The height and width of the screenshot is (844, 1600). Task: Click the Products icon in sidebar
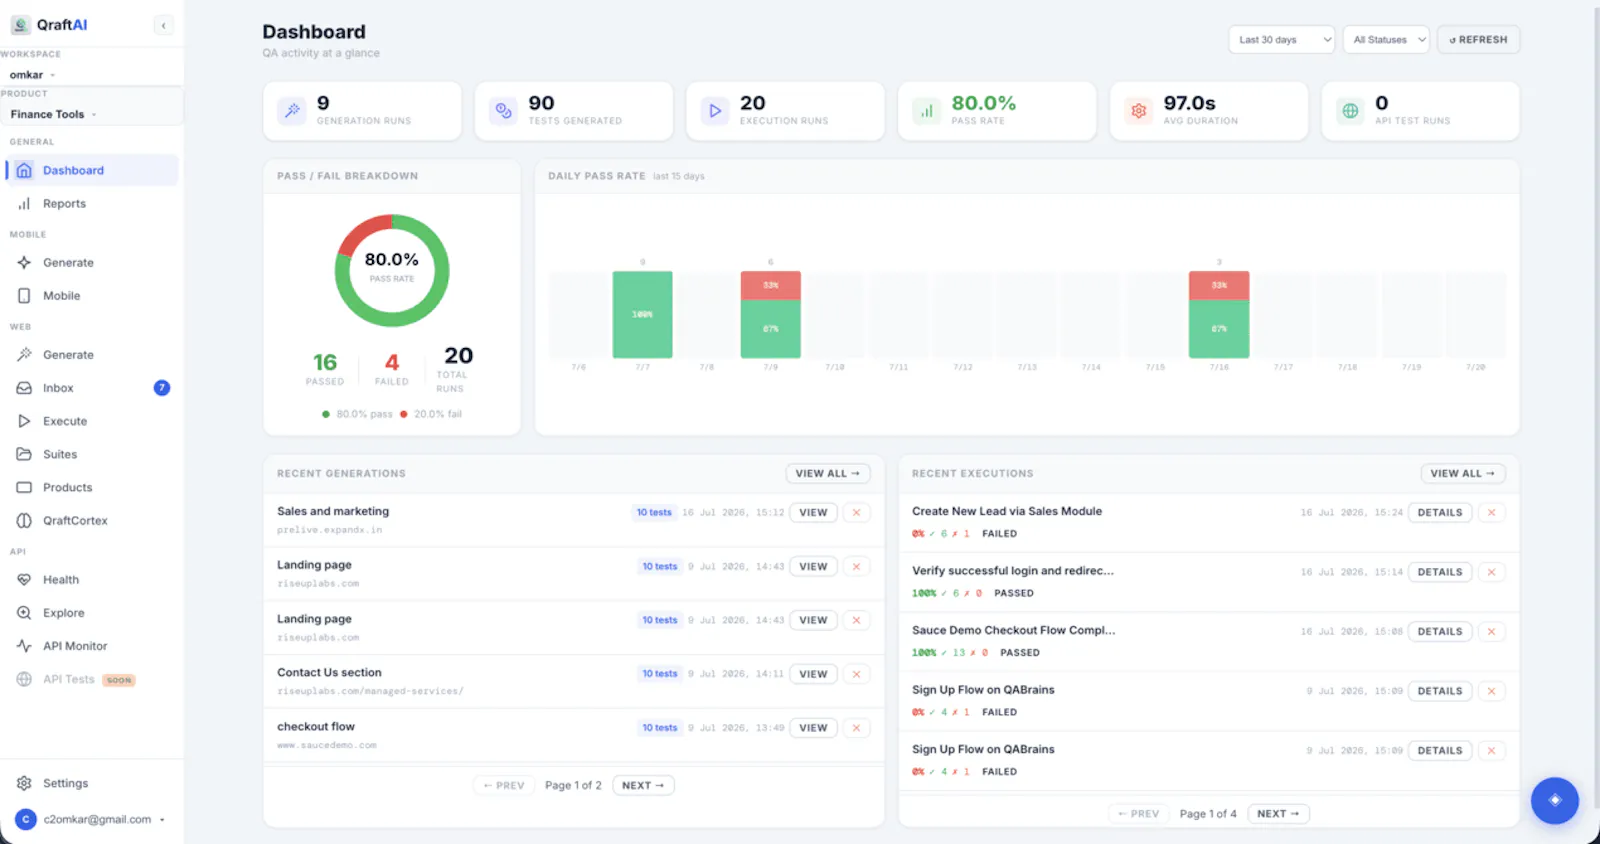[24, 487]
